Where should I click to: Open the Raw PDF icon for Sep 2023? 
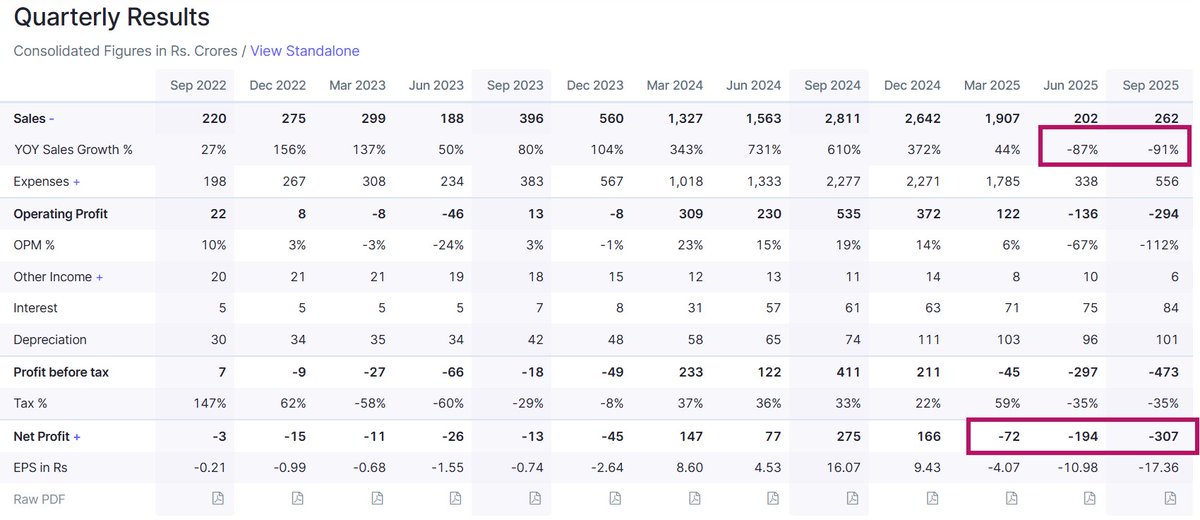pos(535,498)
